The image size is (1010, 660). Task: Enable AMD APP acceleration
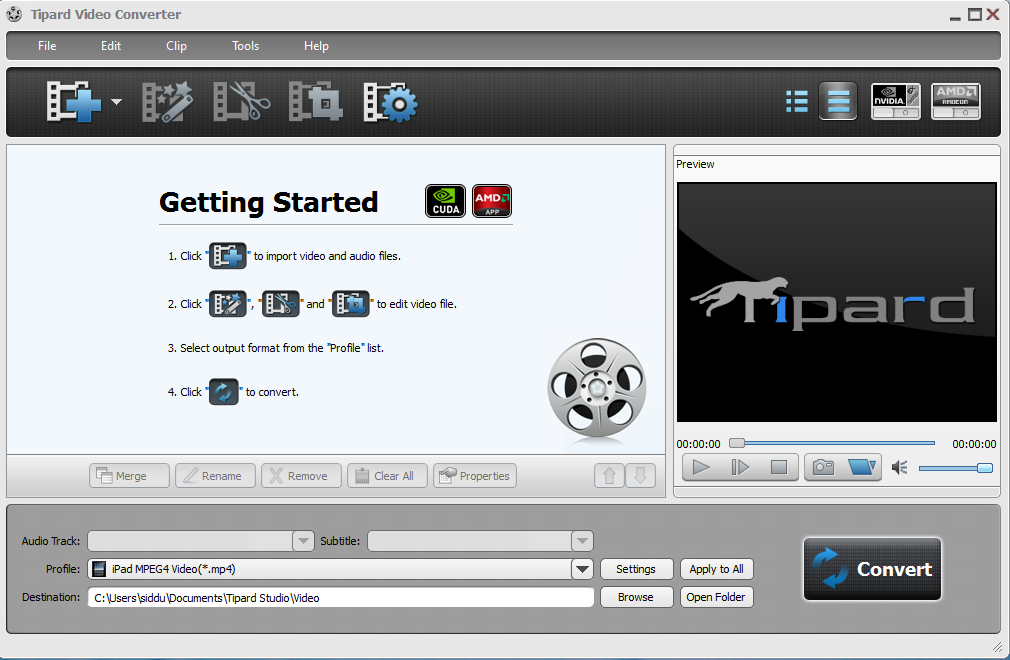954,101
